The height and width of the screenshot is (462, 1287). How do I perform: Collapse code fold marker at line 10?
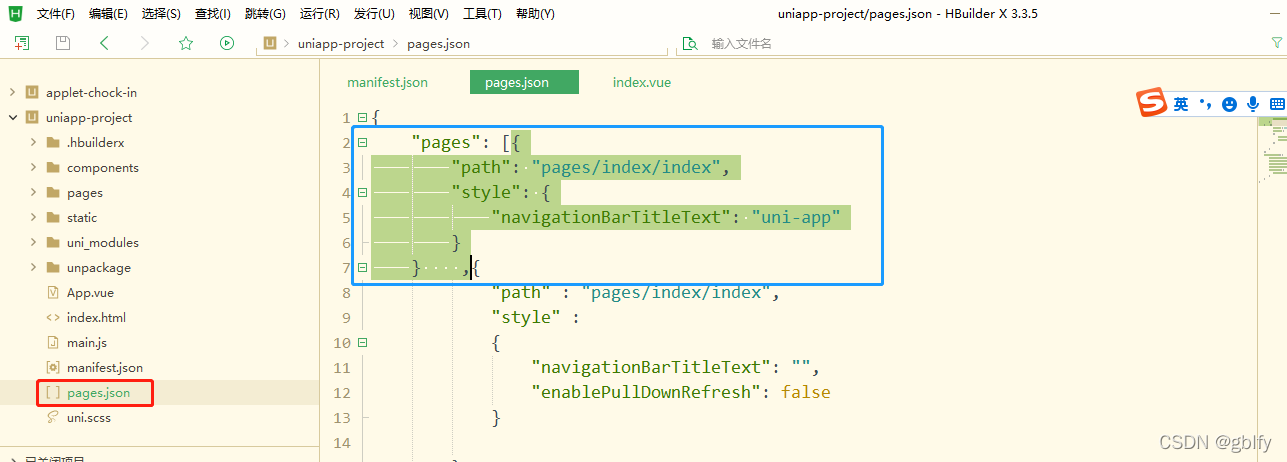pos(362,342)
